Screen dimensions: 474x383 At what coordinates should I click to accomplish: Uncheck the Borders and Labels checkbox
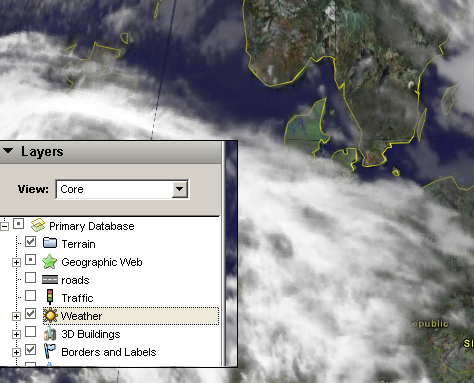click(x=31, y=350)
